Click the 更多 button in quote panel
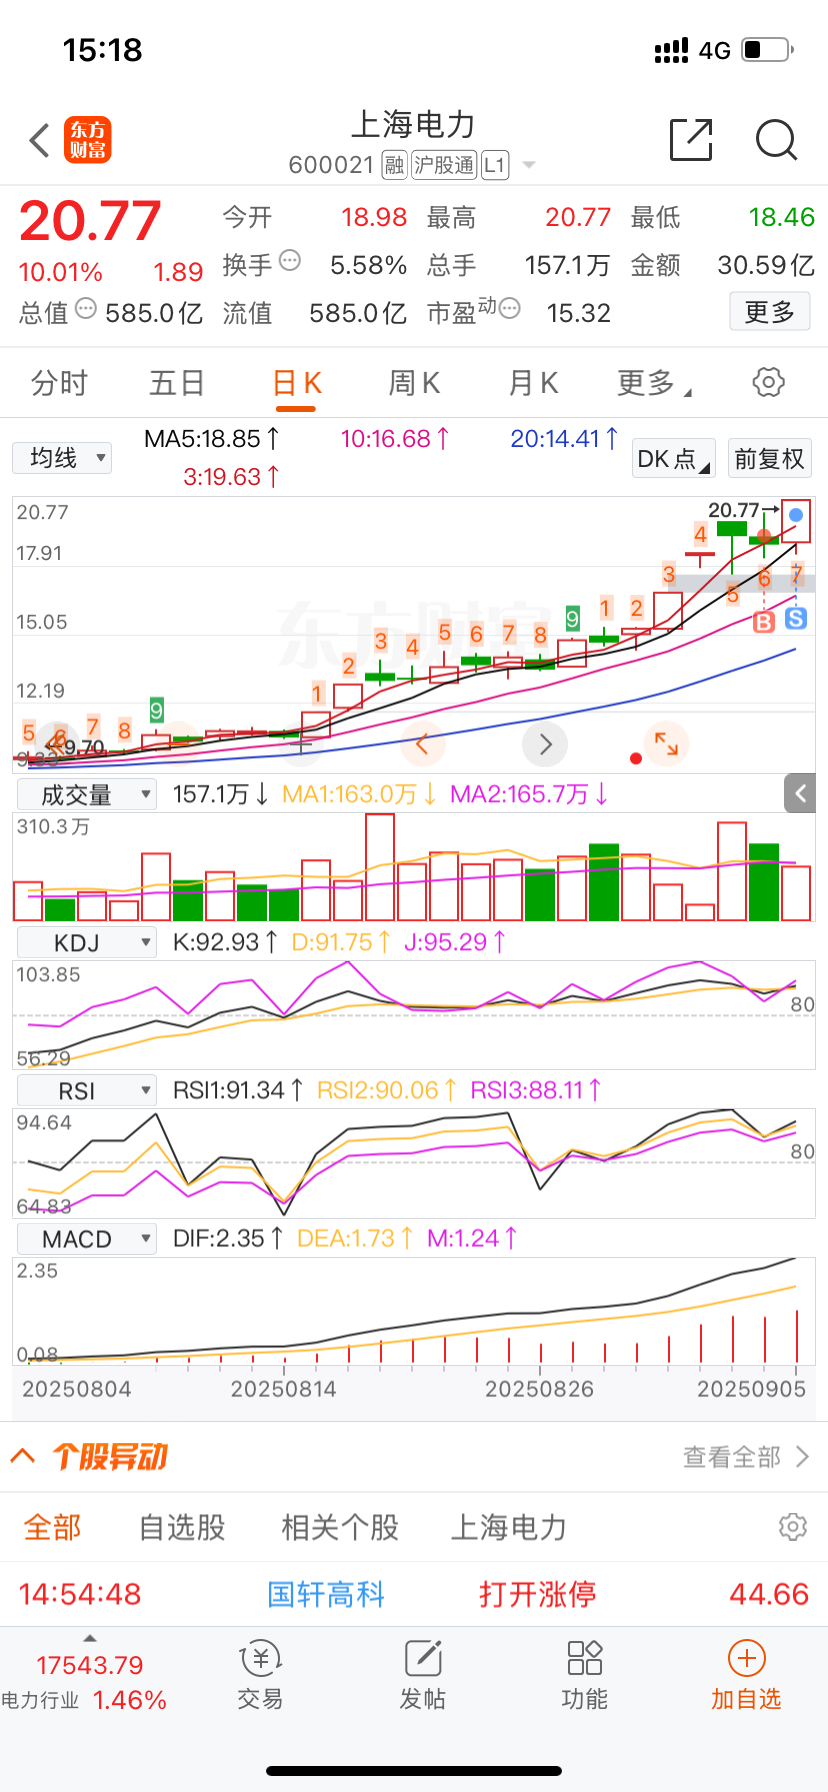Screen dimensions: 828x1792 coord(770,312)
